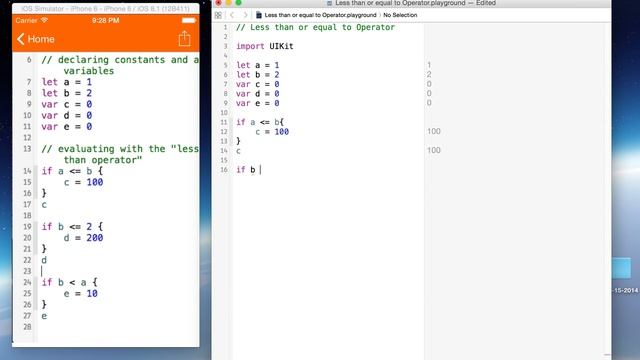The height and width of the screenshot is (360, 640).
Task: Go back with the Xcode left arrow
Action: tap(232, 15)
